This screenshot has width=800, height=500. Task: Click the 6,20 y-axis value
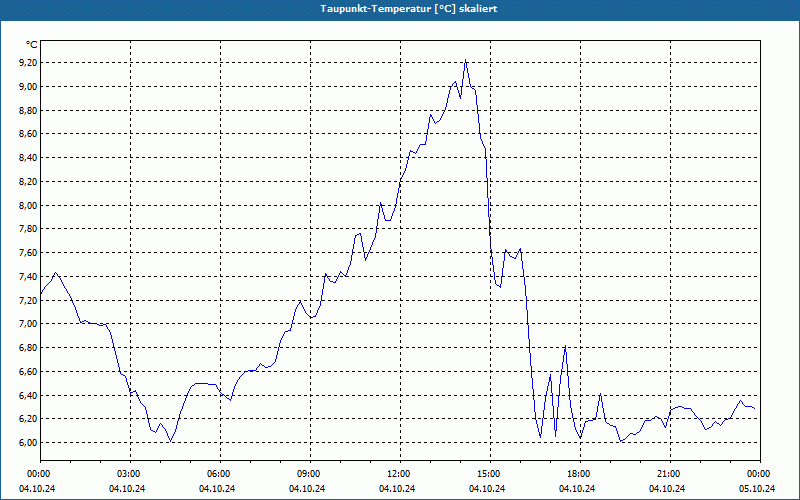(x=28, y=418)
